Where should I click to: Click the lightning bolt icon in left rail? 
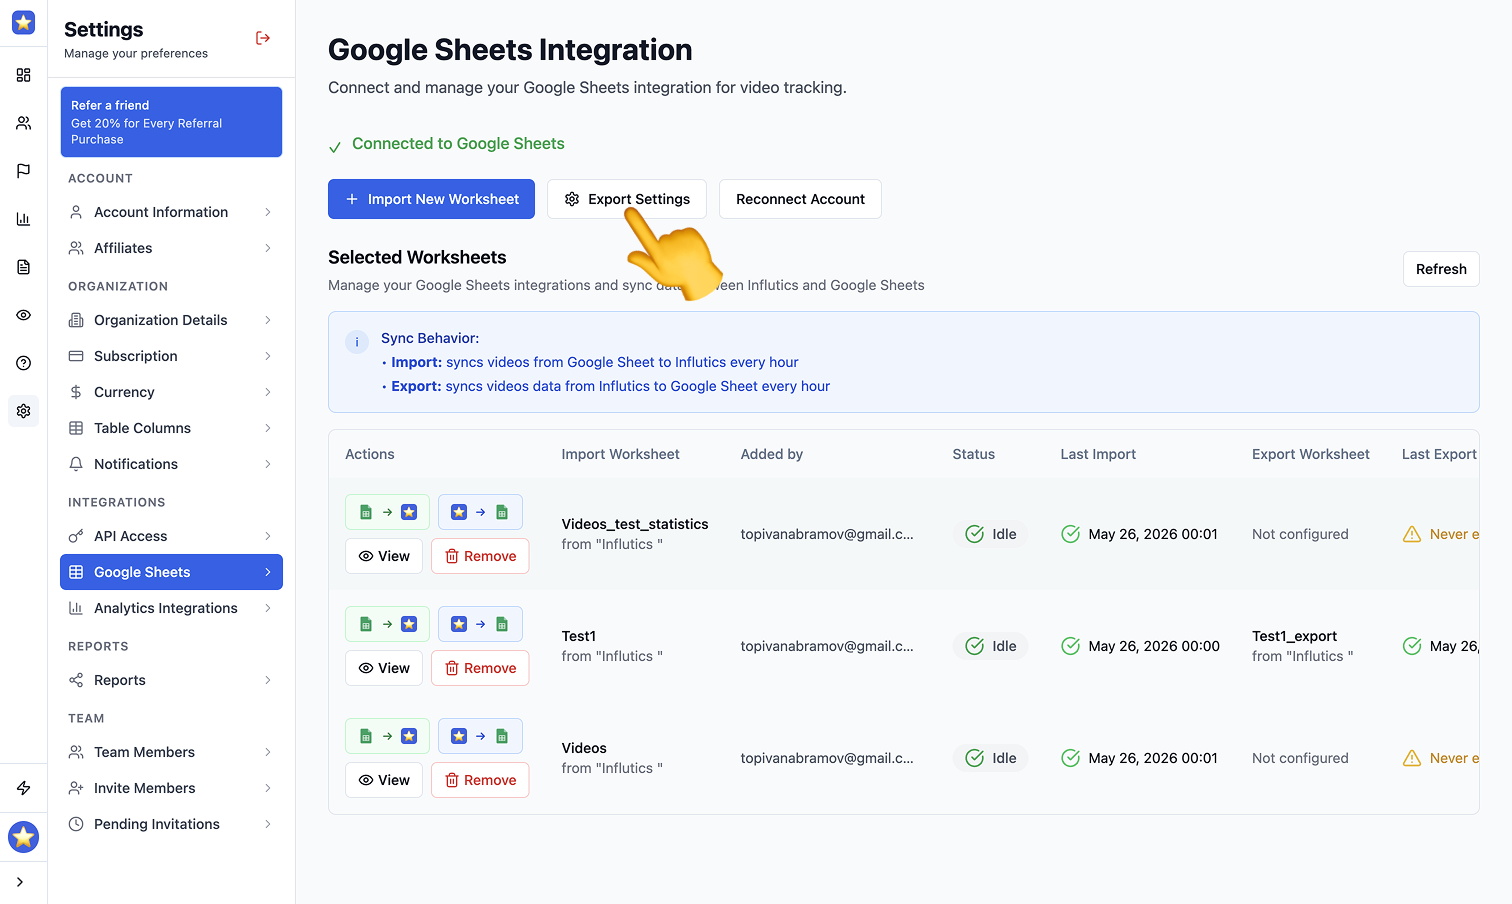(23, 788)
